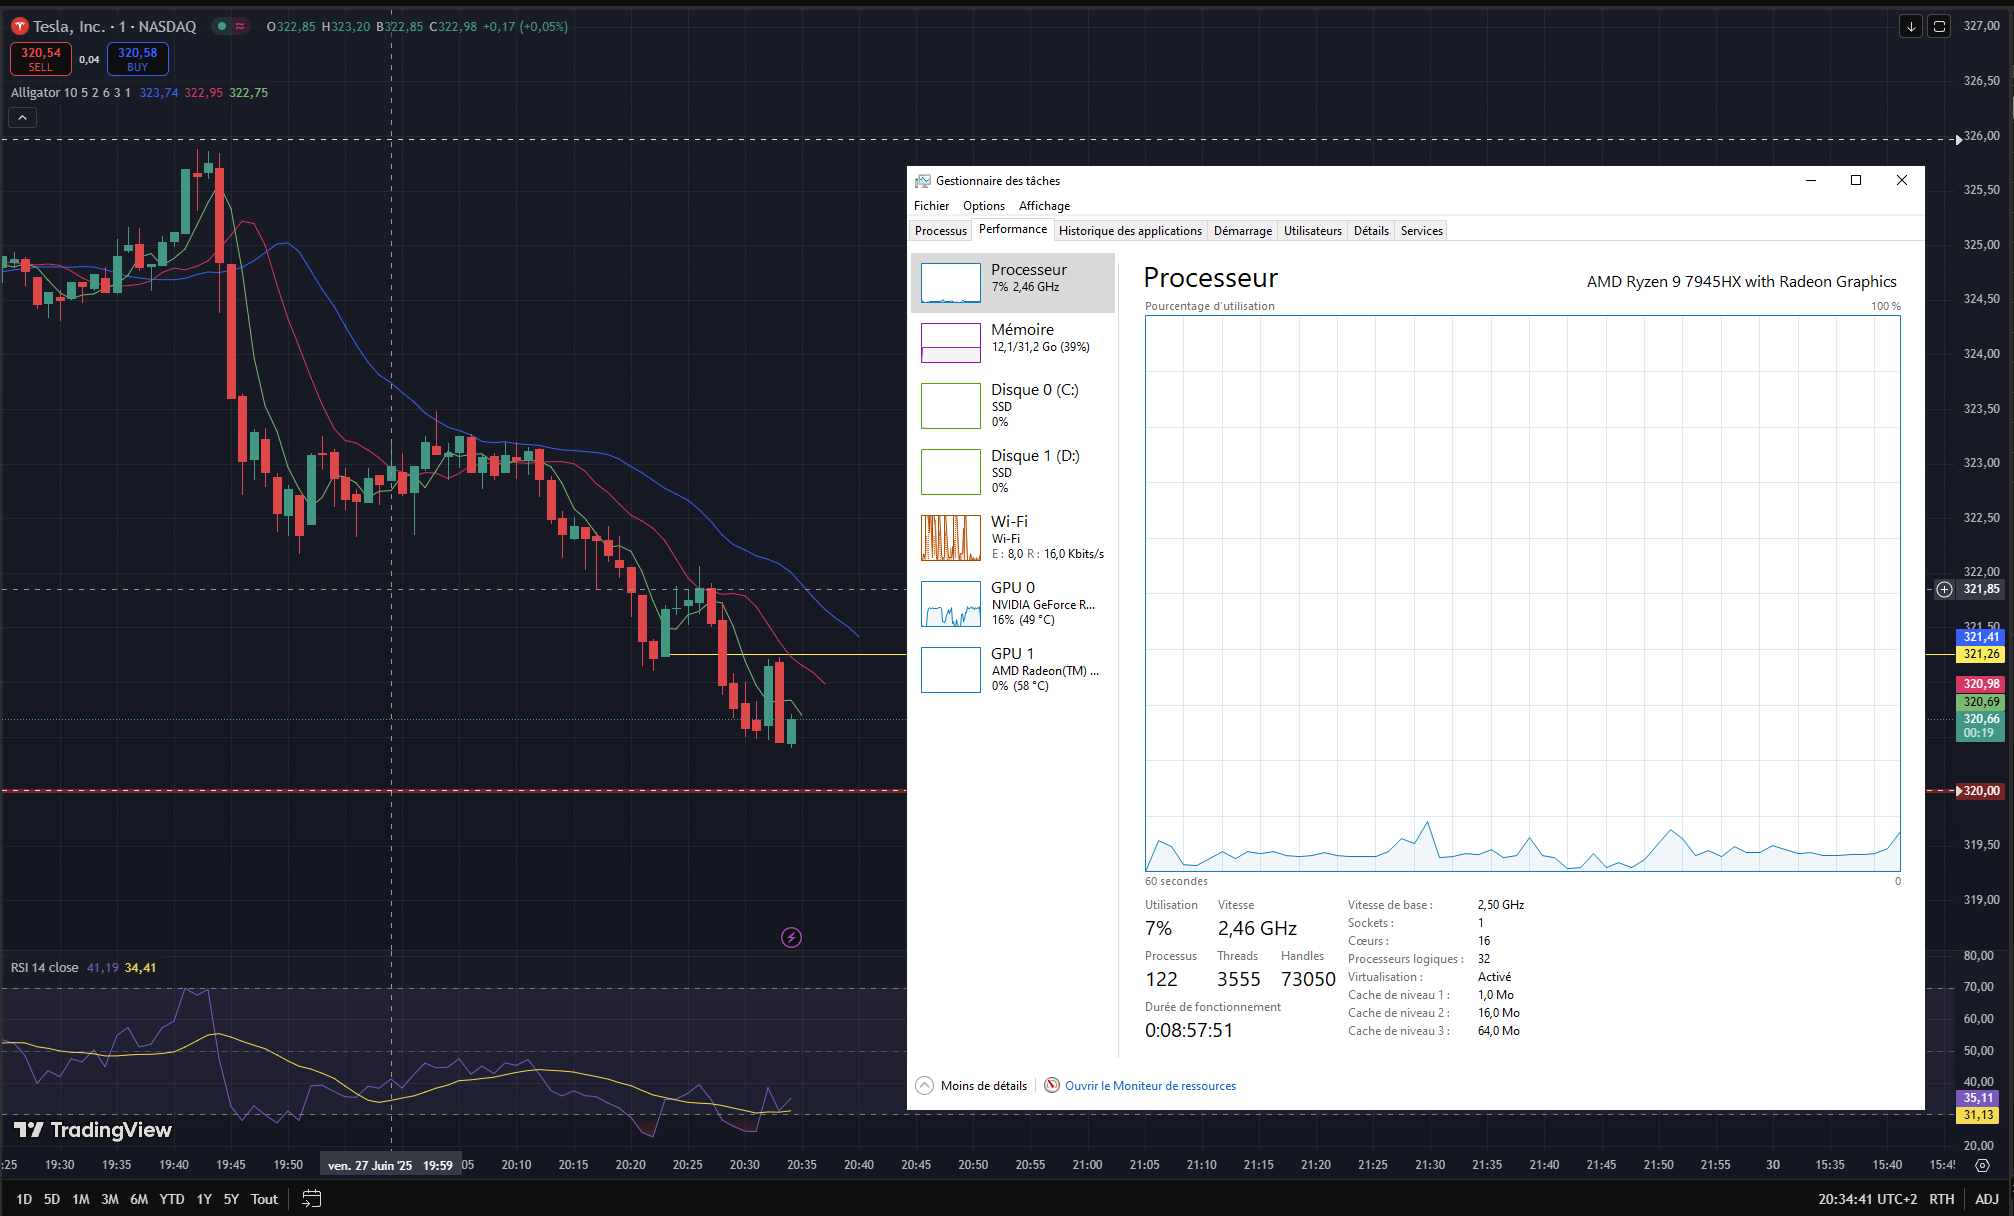Click the ven. 27 Juin '25 19:59 date label
Viewport: 2014px width, 1216px height.
[x=390, y=1165]
